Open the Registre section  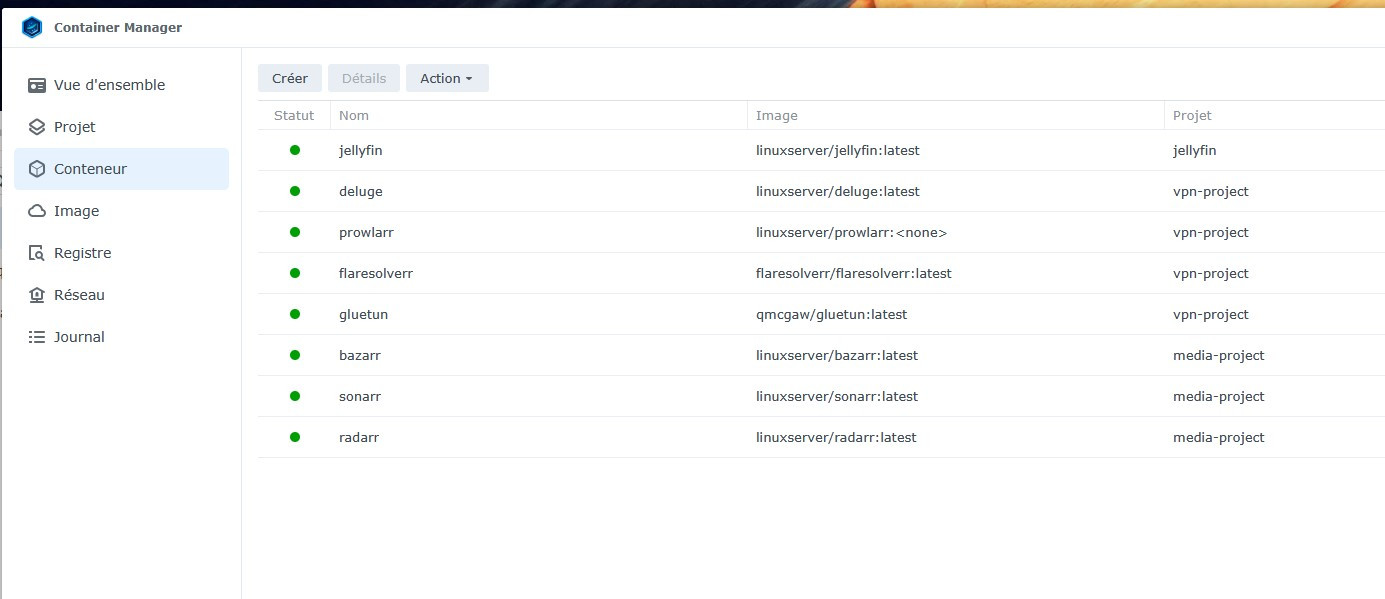pyautogui.click(x=121, y=253)
